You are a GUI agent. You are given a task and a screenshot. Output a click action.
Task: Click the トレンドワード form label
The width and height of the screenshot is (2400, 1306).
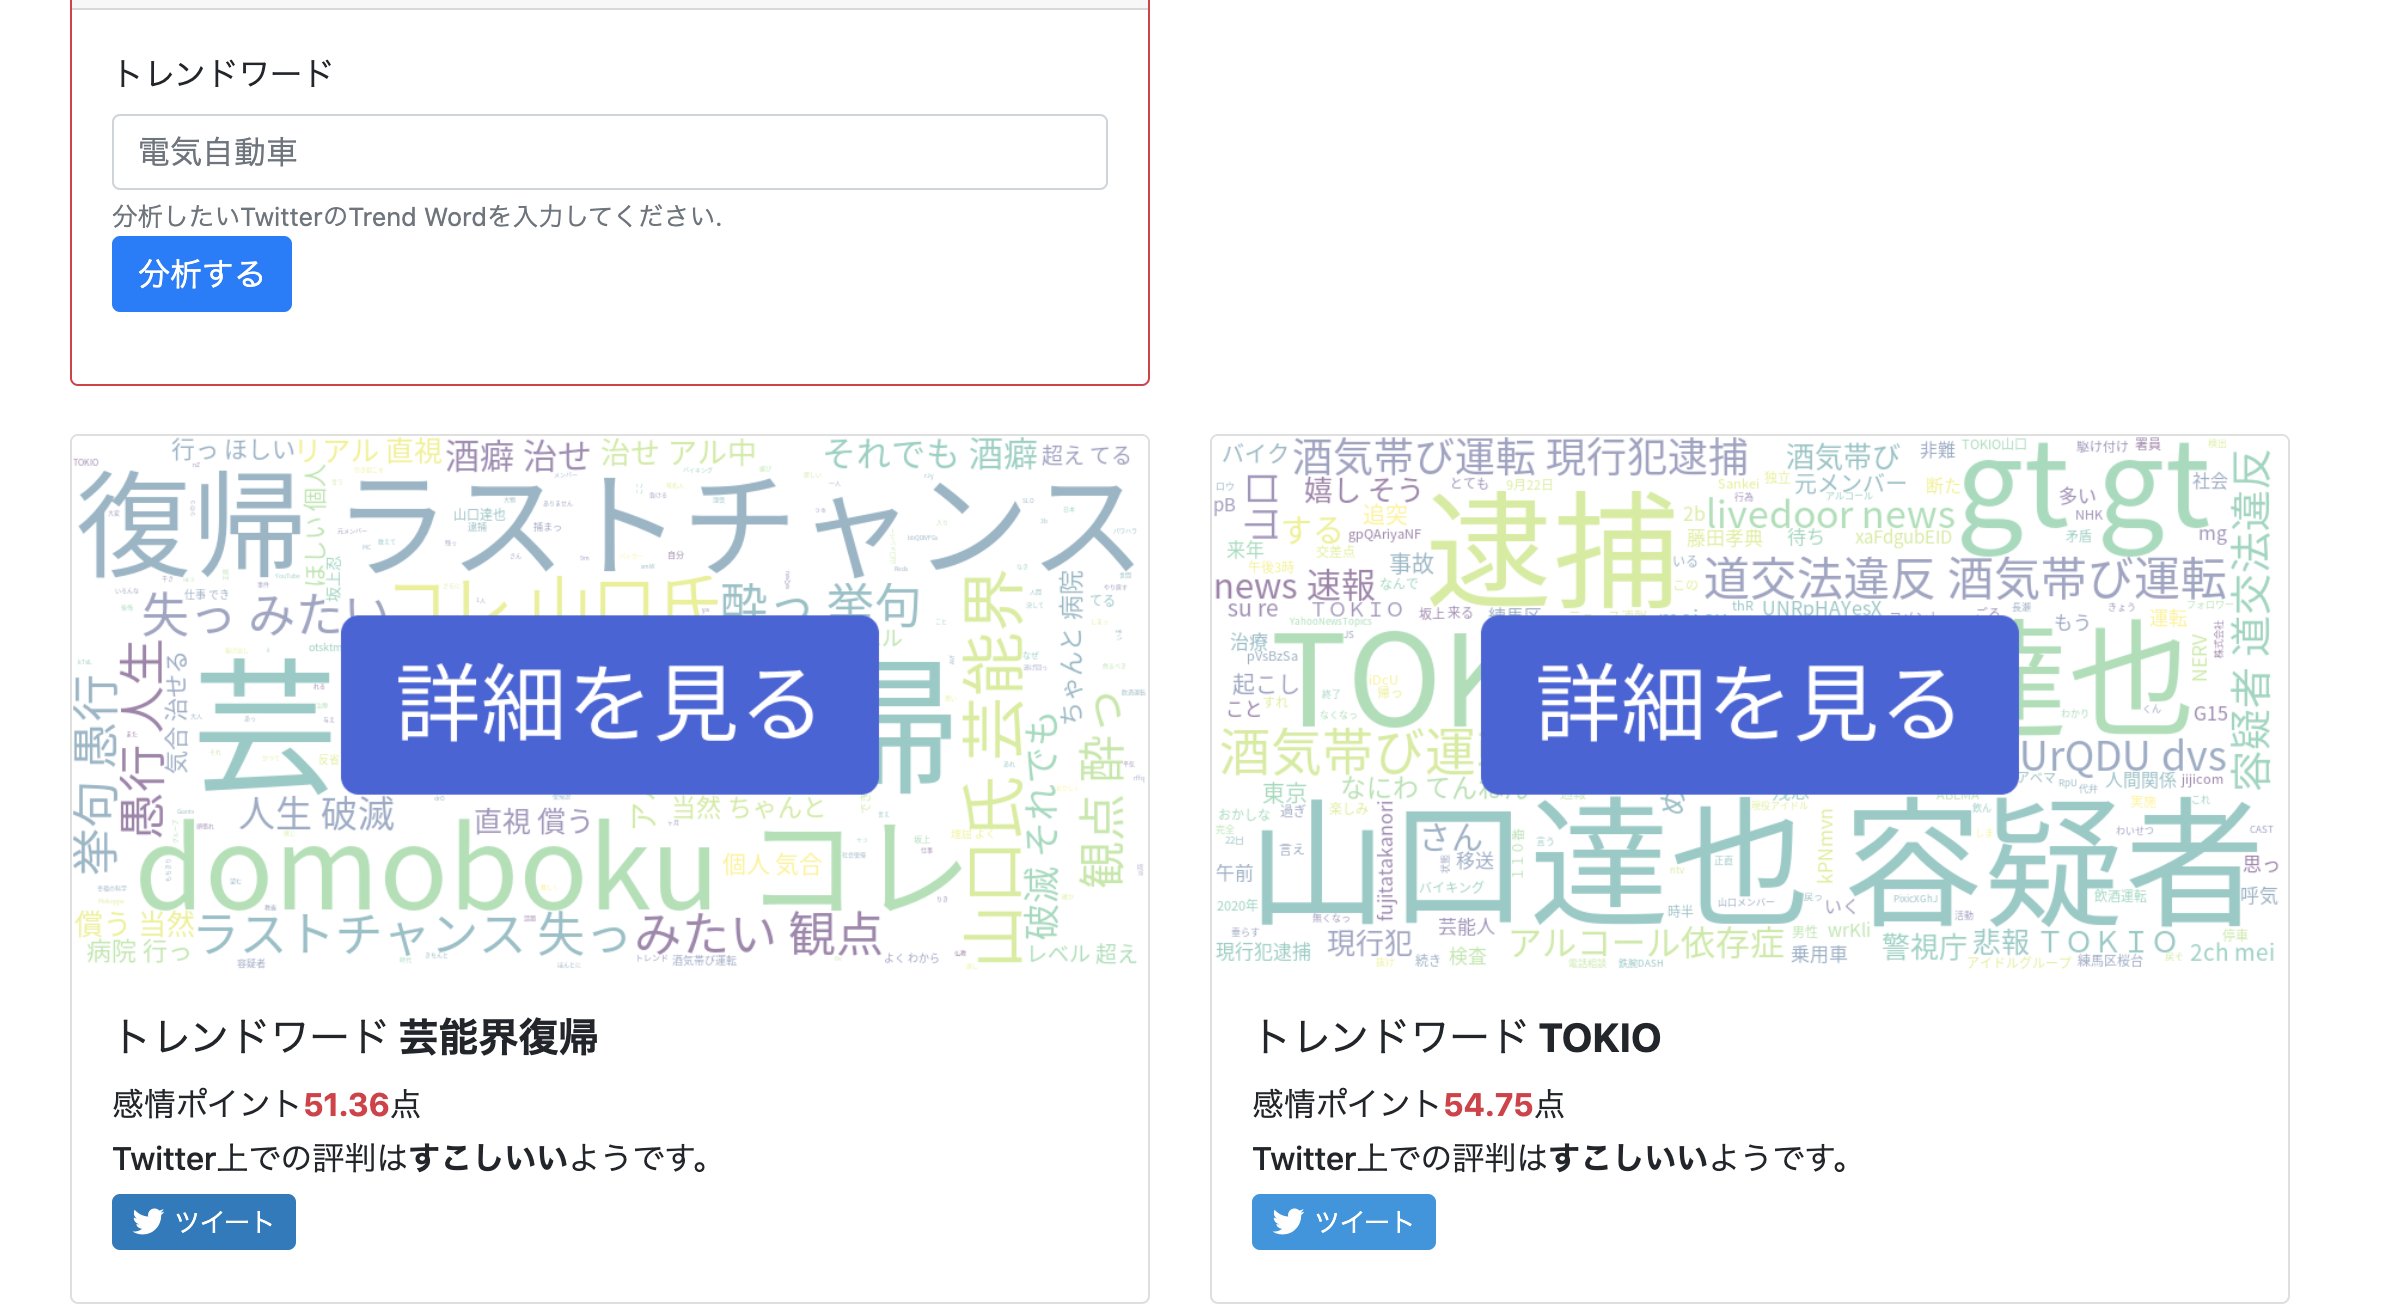(x=223, y=73)
